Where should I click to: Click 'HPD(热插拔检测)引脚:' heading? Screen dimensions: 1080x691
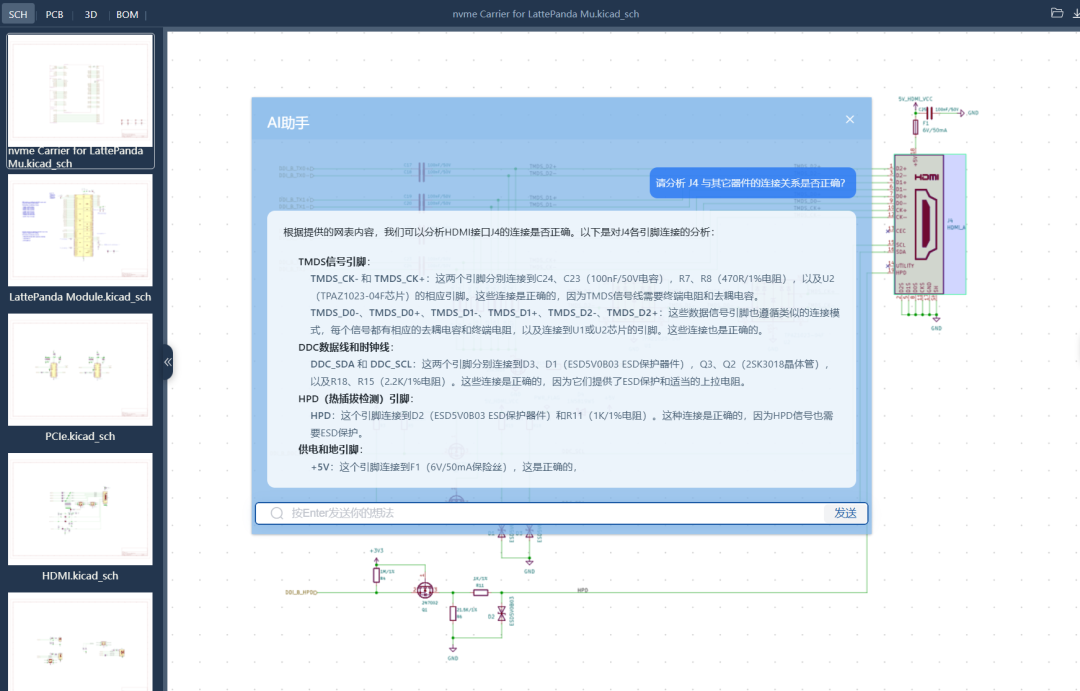pyautogui.click(x=355, y=399)
